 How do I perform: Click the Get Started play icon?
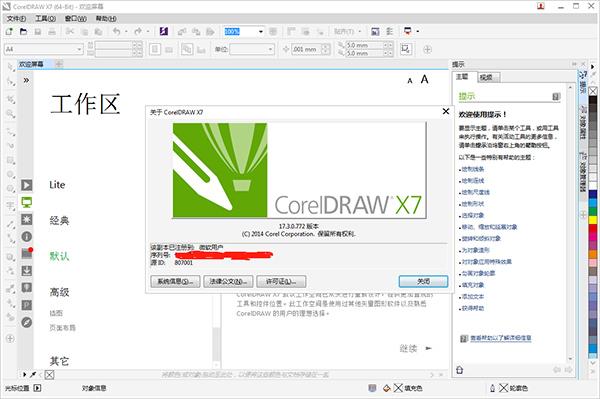pos(26,185)
